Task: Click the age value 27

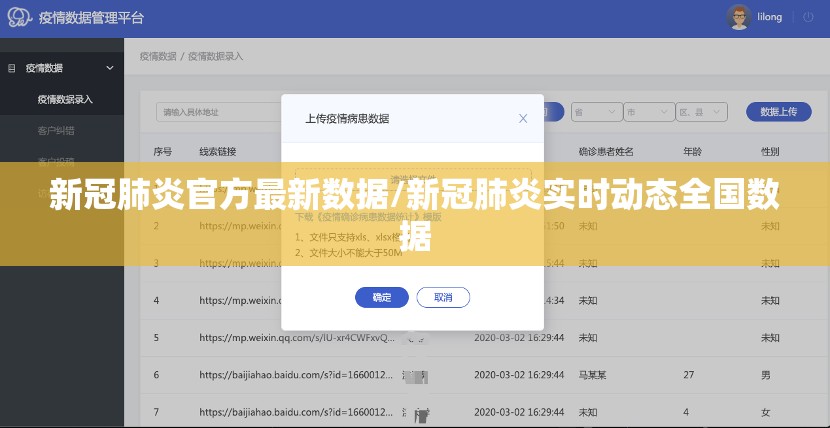Action: [x=689, y=375]
